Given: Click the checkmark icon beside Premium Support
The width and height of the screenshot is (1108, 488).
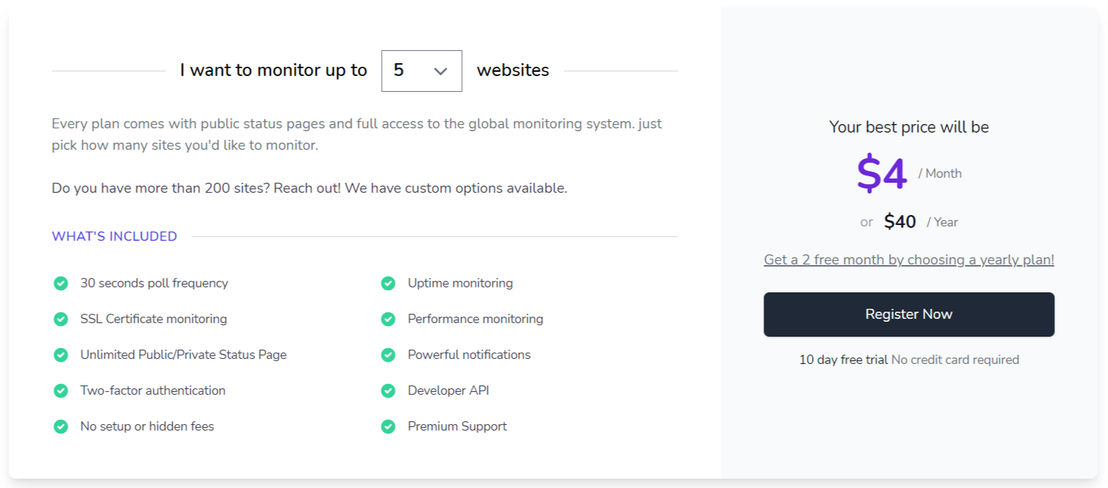Looking at the screenshot, I should (x=388, y=427).
